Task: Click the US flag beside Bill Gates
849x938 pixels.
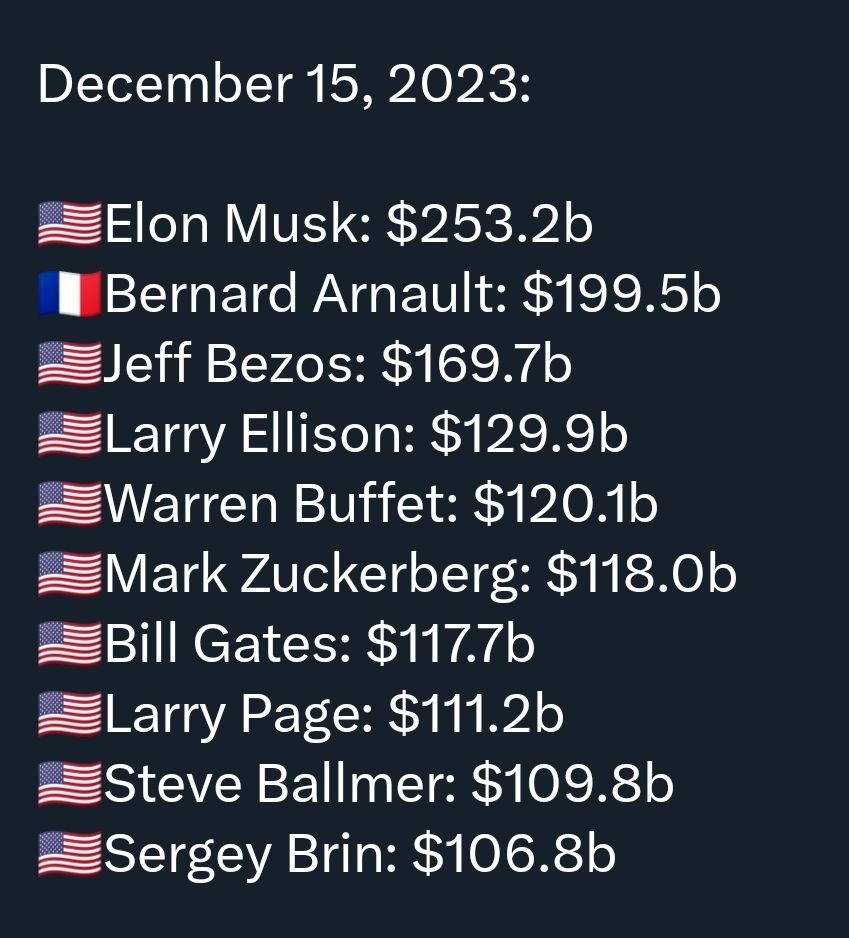Action: pyautogui.click(x=69, y=644)
